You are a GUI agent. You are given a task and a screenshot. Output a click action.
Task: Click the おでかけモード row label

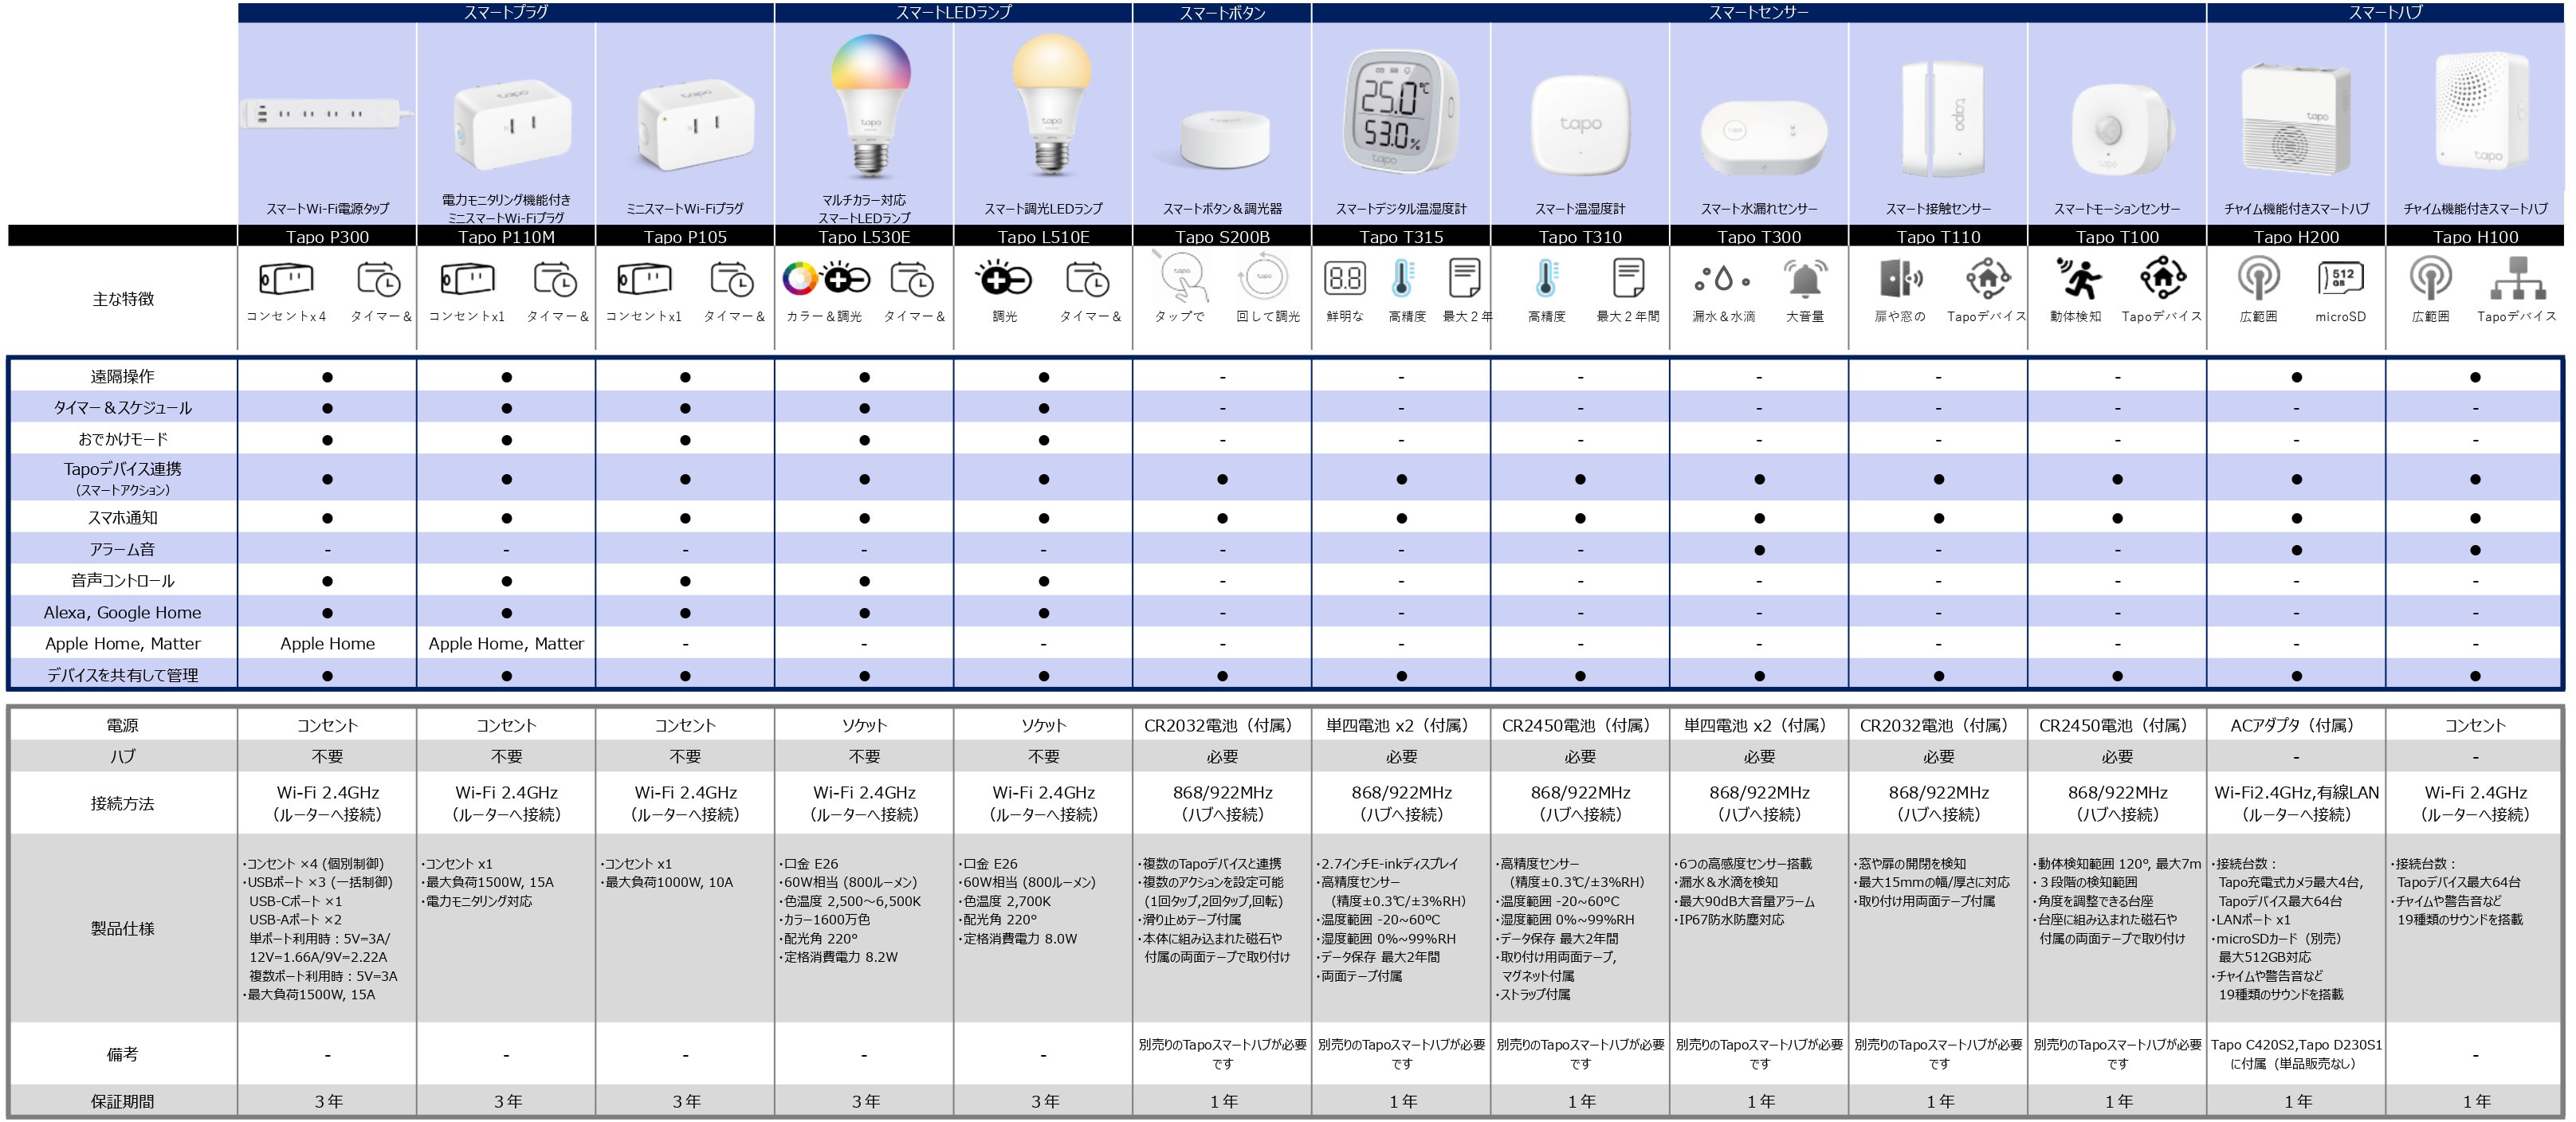[122, 439]
